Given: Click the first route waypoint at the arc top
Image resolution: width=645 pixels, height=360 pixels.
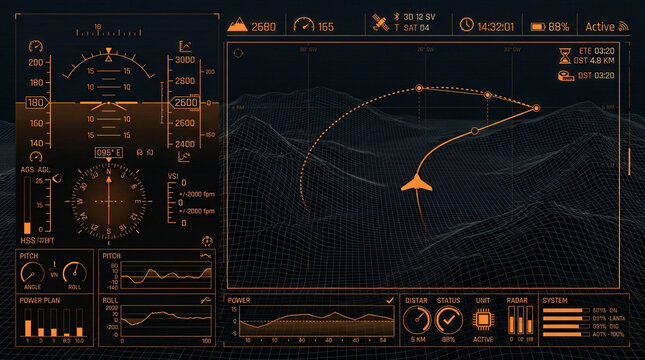Looking at the screenshot, I should tap(419, 88).
